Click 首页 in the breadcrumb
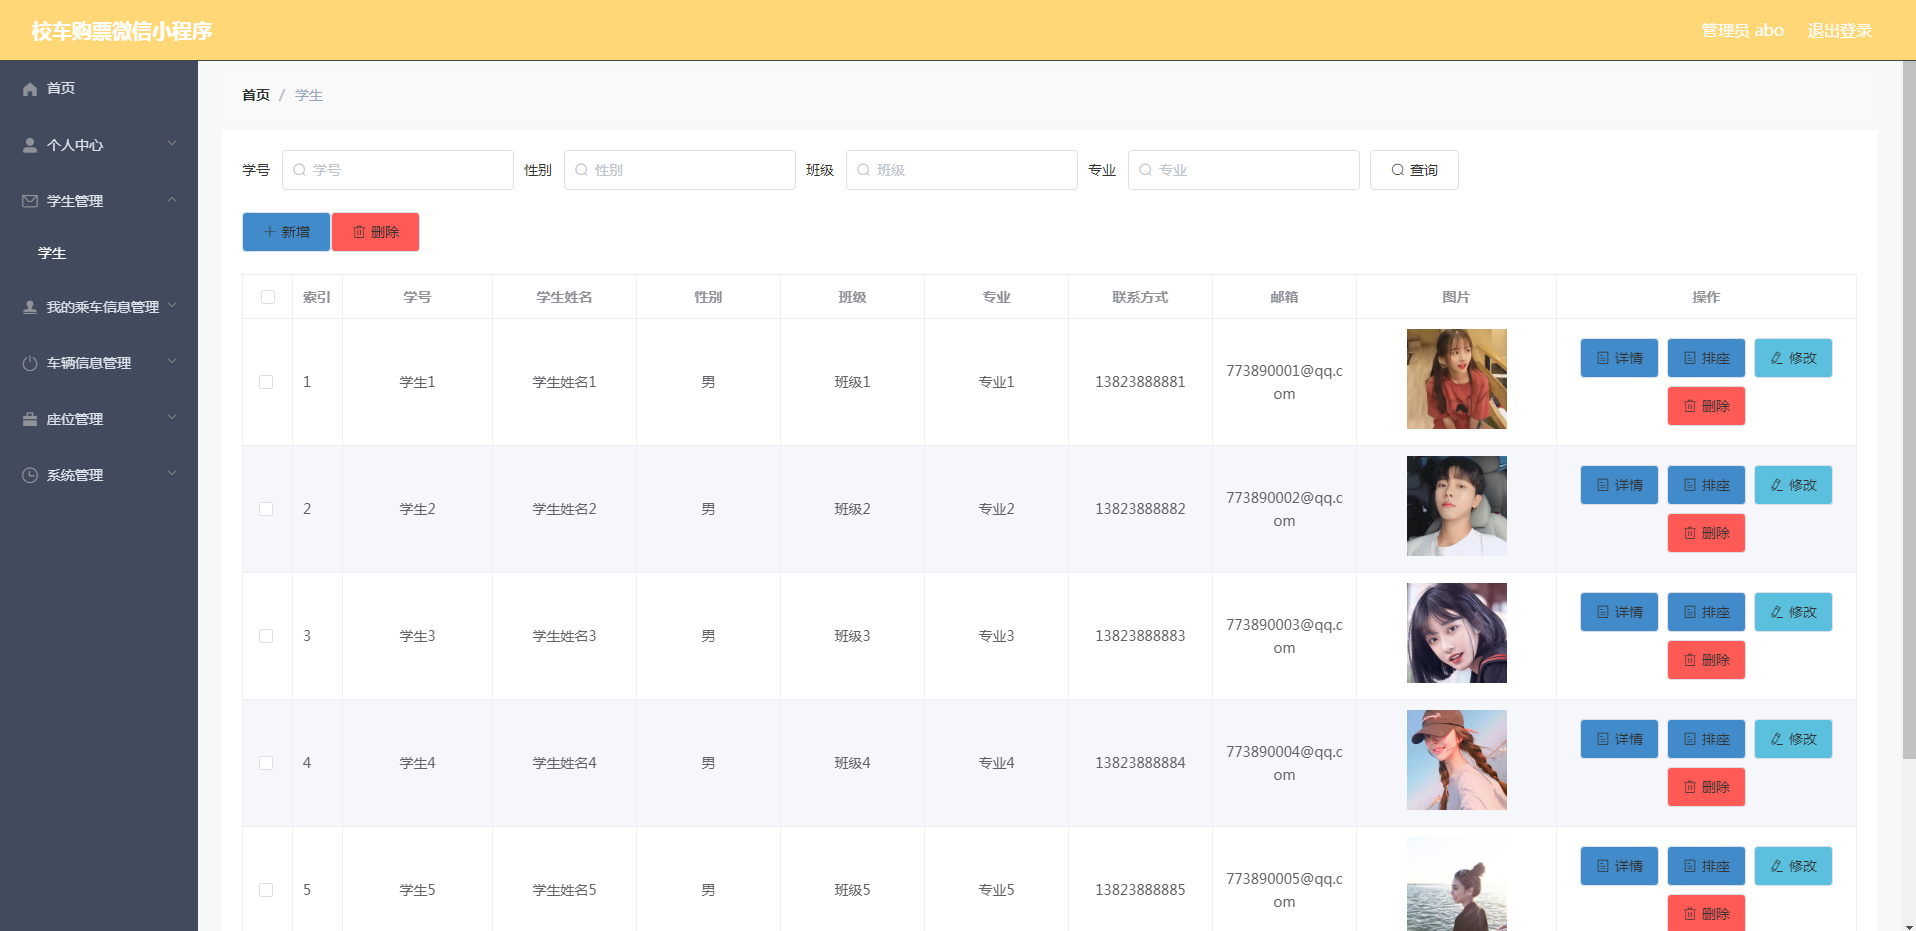Screen dimensions: 1916x931 tap(255, 95)
